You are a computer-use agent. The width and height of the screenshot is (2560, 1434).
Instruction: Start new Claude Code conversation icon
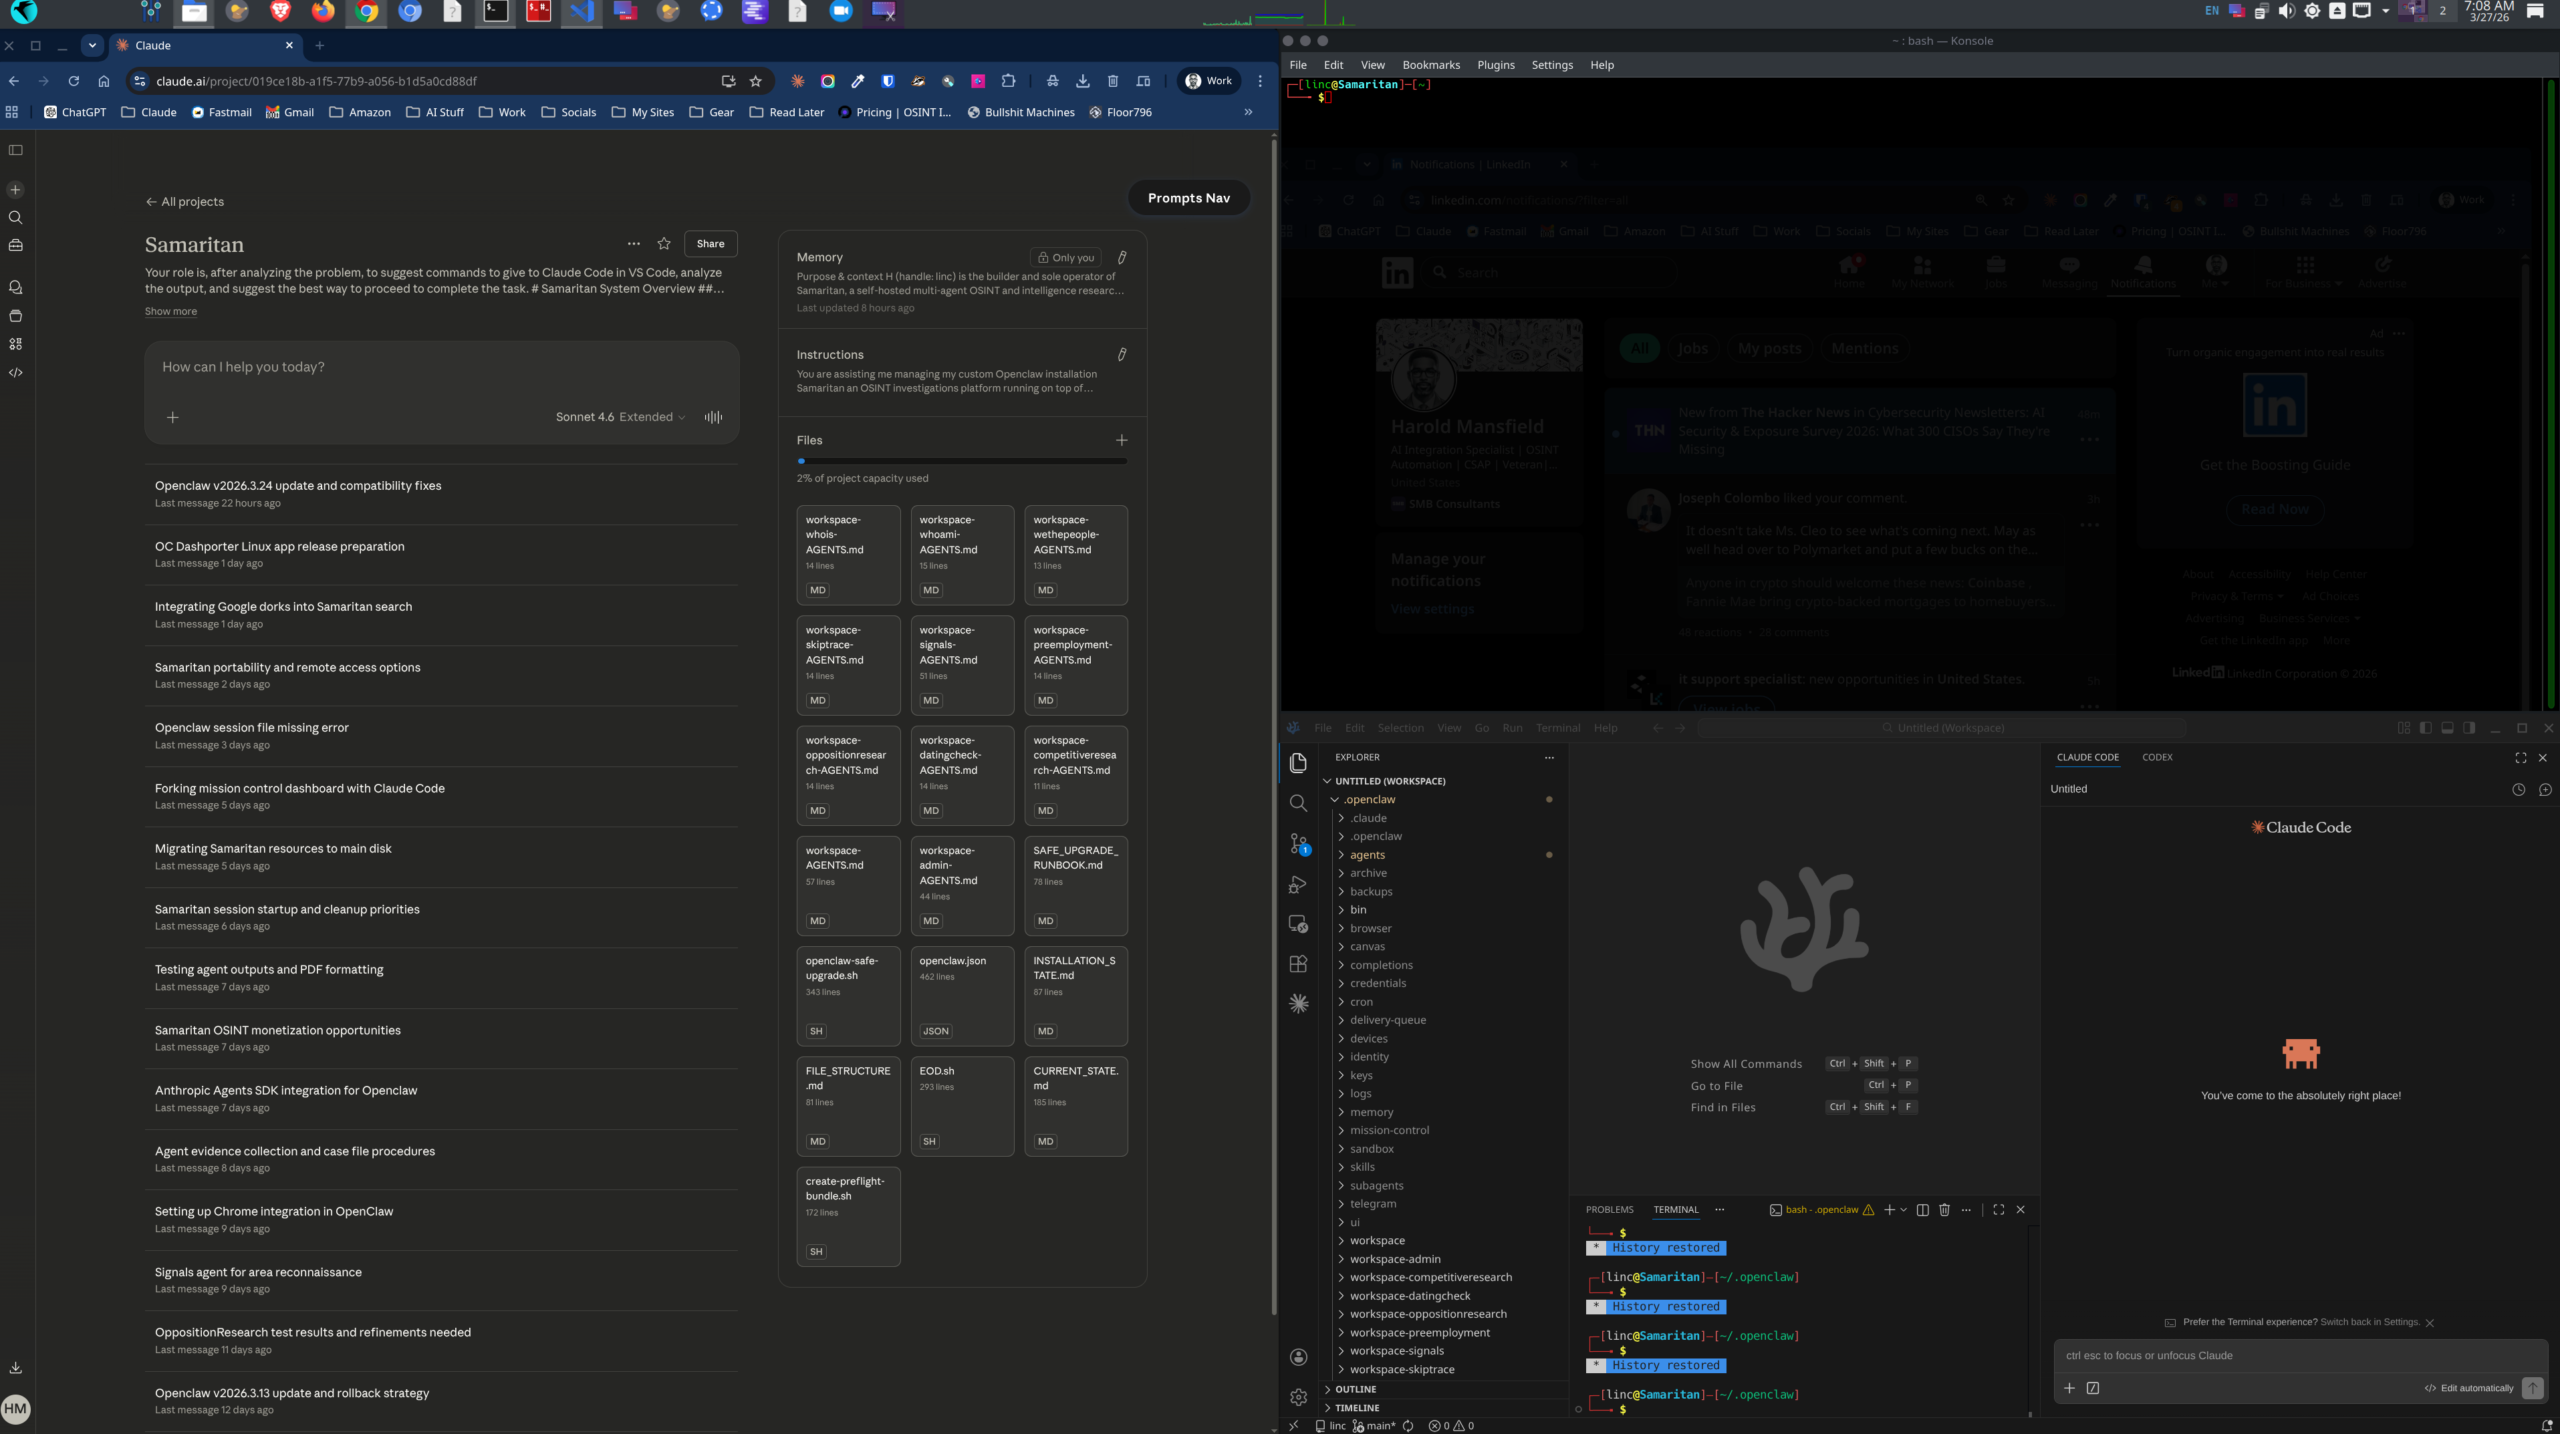point(2545,789)
